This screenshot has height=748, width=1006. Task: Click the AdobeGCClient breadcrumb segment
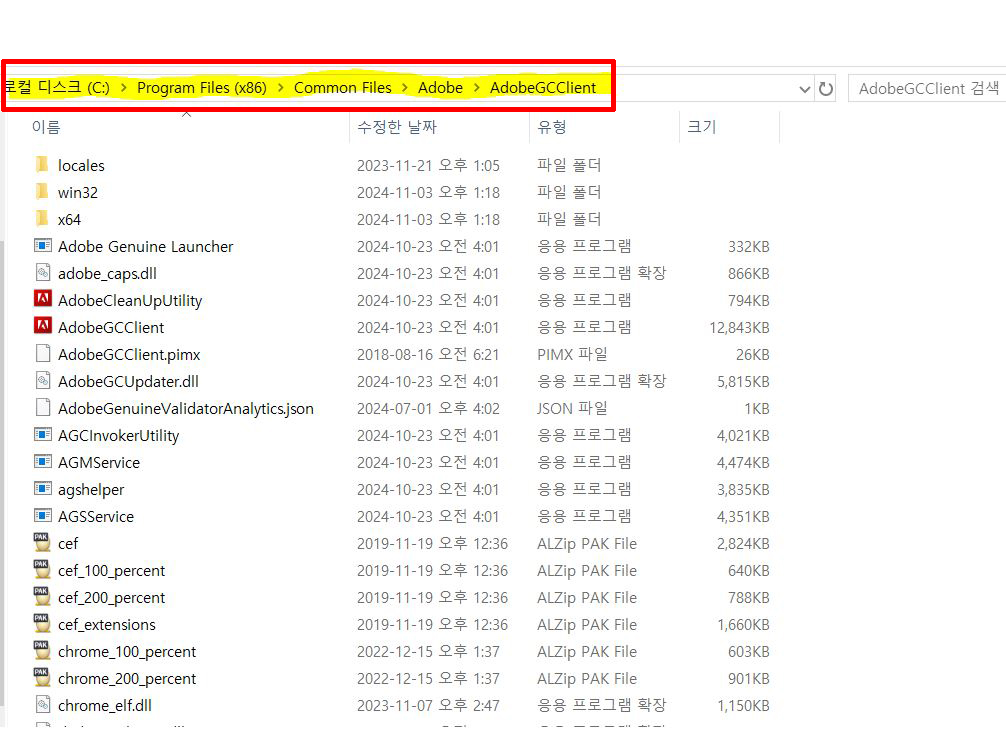pyautogui.click(x=543, y=87)
